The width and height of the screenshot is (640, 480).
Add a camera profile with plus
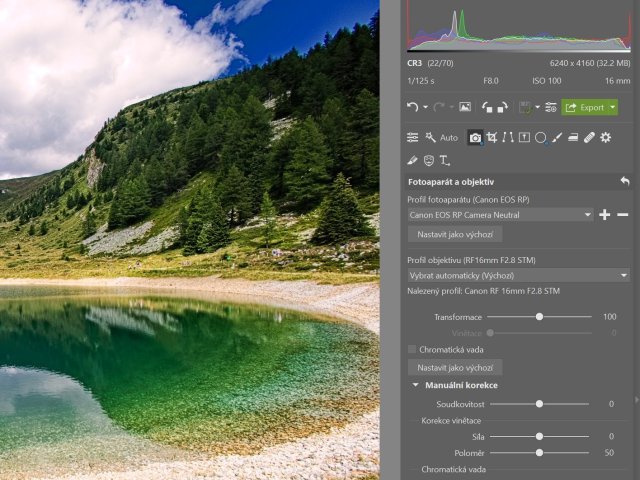pyautogui.click(x=604, y=215)
